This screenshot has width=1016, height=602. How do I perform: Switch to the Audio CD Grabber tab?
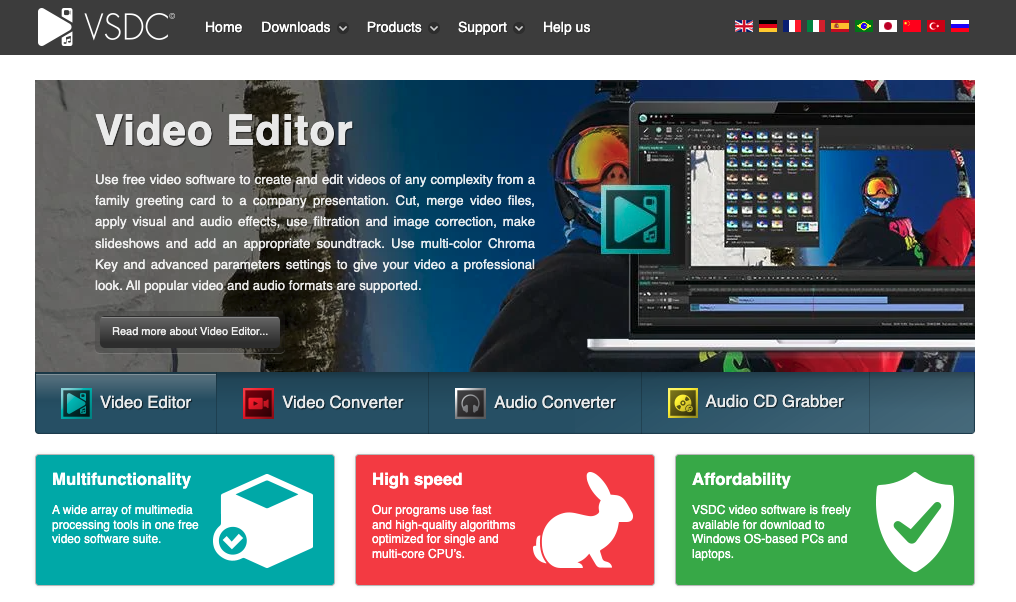[x=756, y=402]
